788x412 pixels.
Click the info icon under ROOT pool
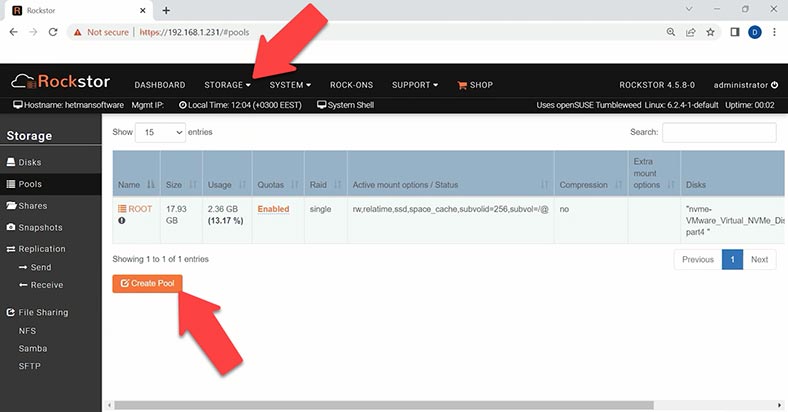click(x=122, y=221)
